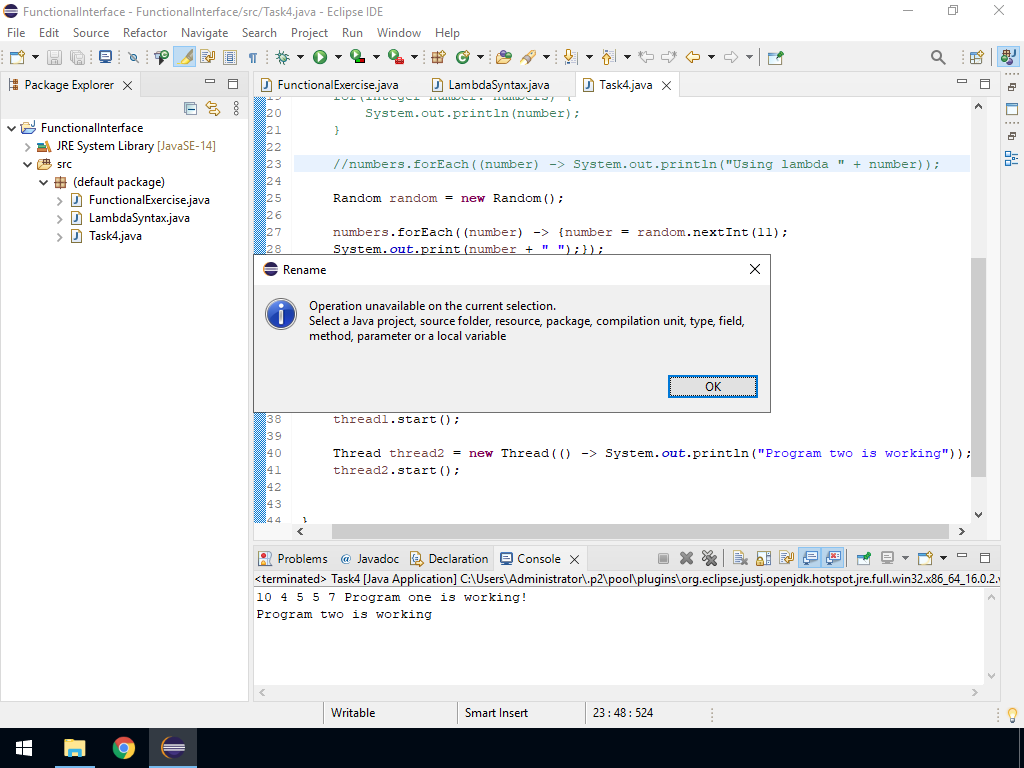1024x768 pixels.
Task: Click Pin Console icon
Action: [863, 559]
